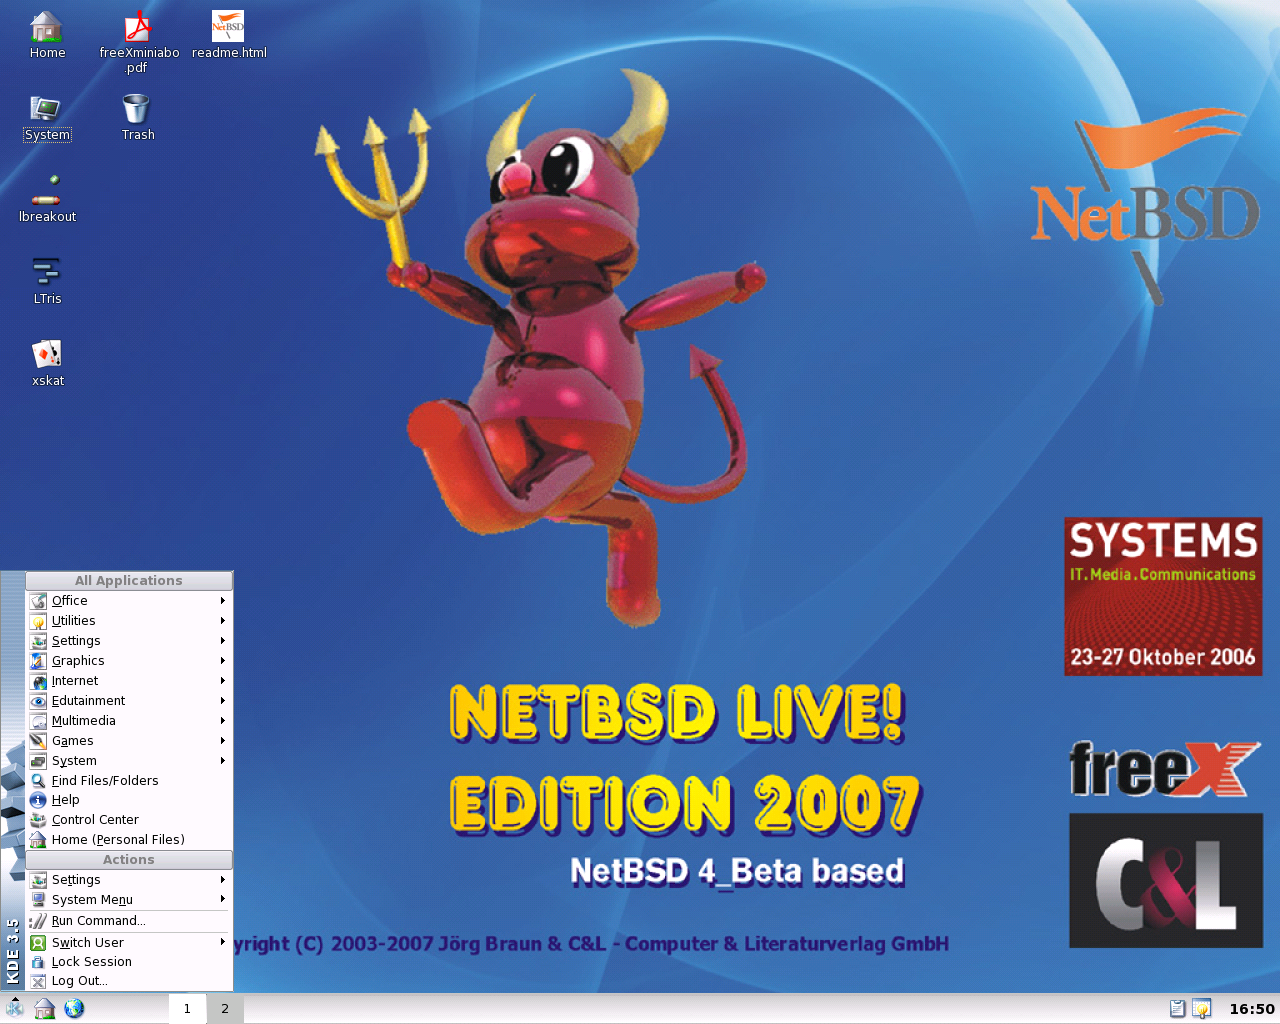Expand the Utilities submenu
1280x1024 pixels.
[x=129, y=621]
